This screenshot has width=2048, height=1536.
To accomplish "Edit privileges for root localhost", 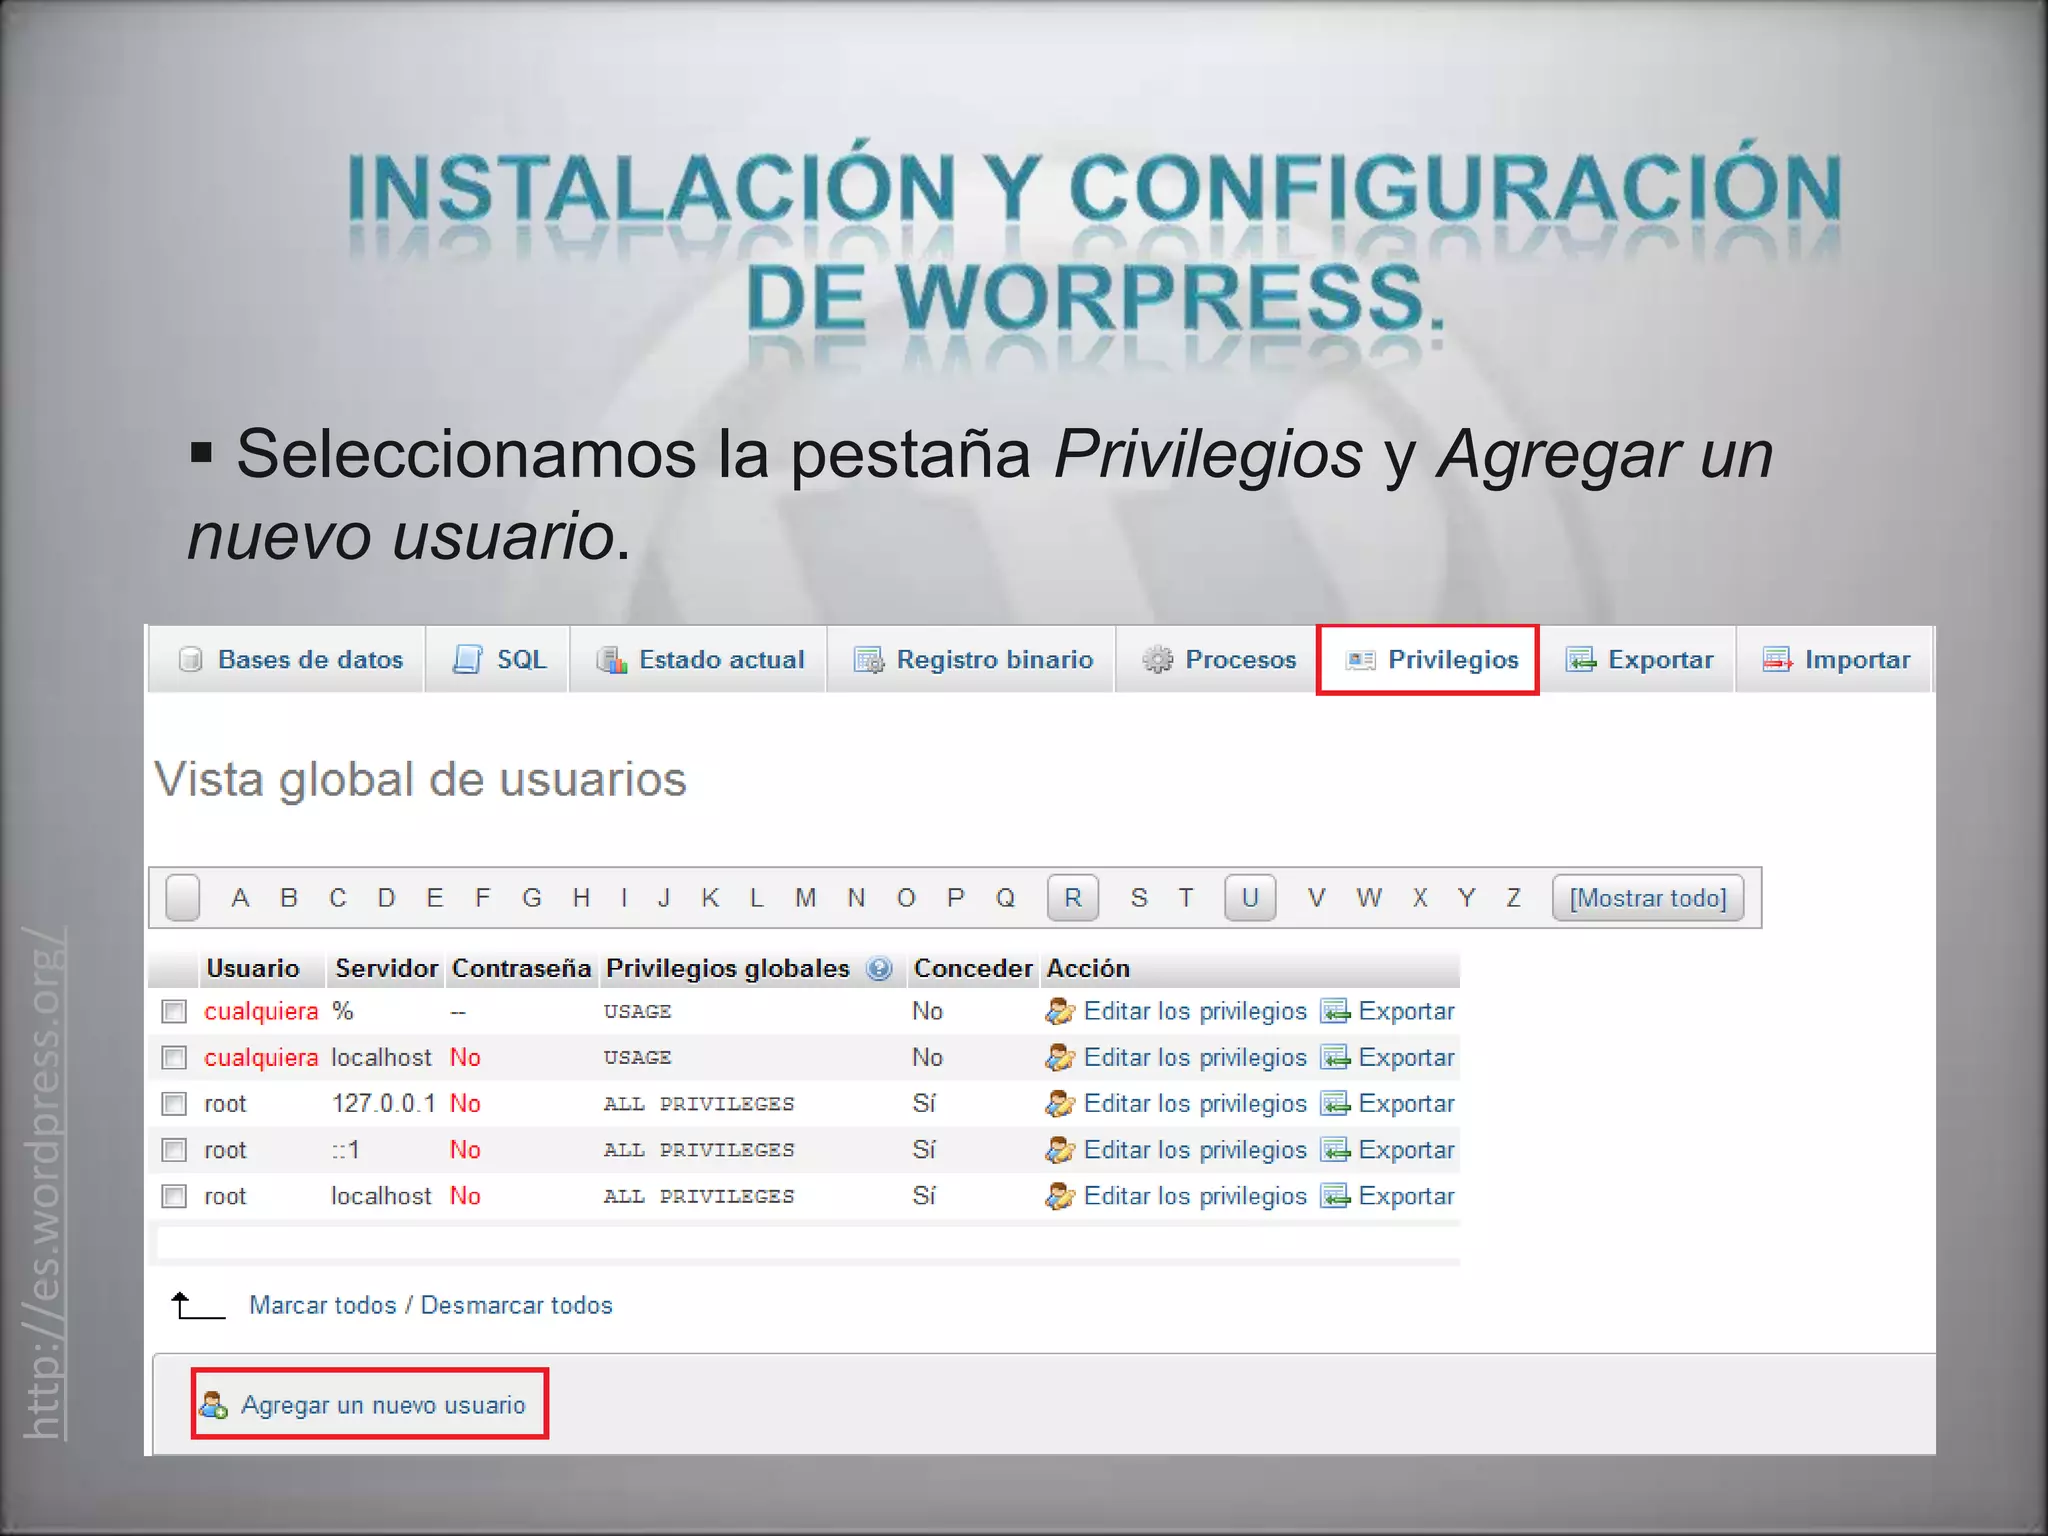I will [x=1195, y=1196].
